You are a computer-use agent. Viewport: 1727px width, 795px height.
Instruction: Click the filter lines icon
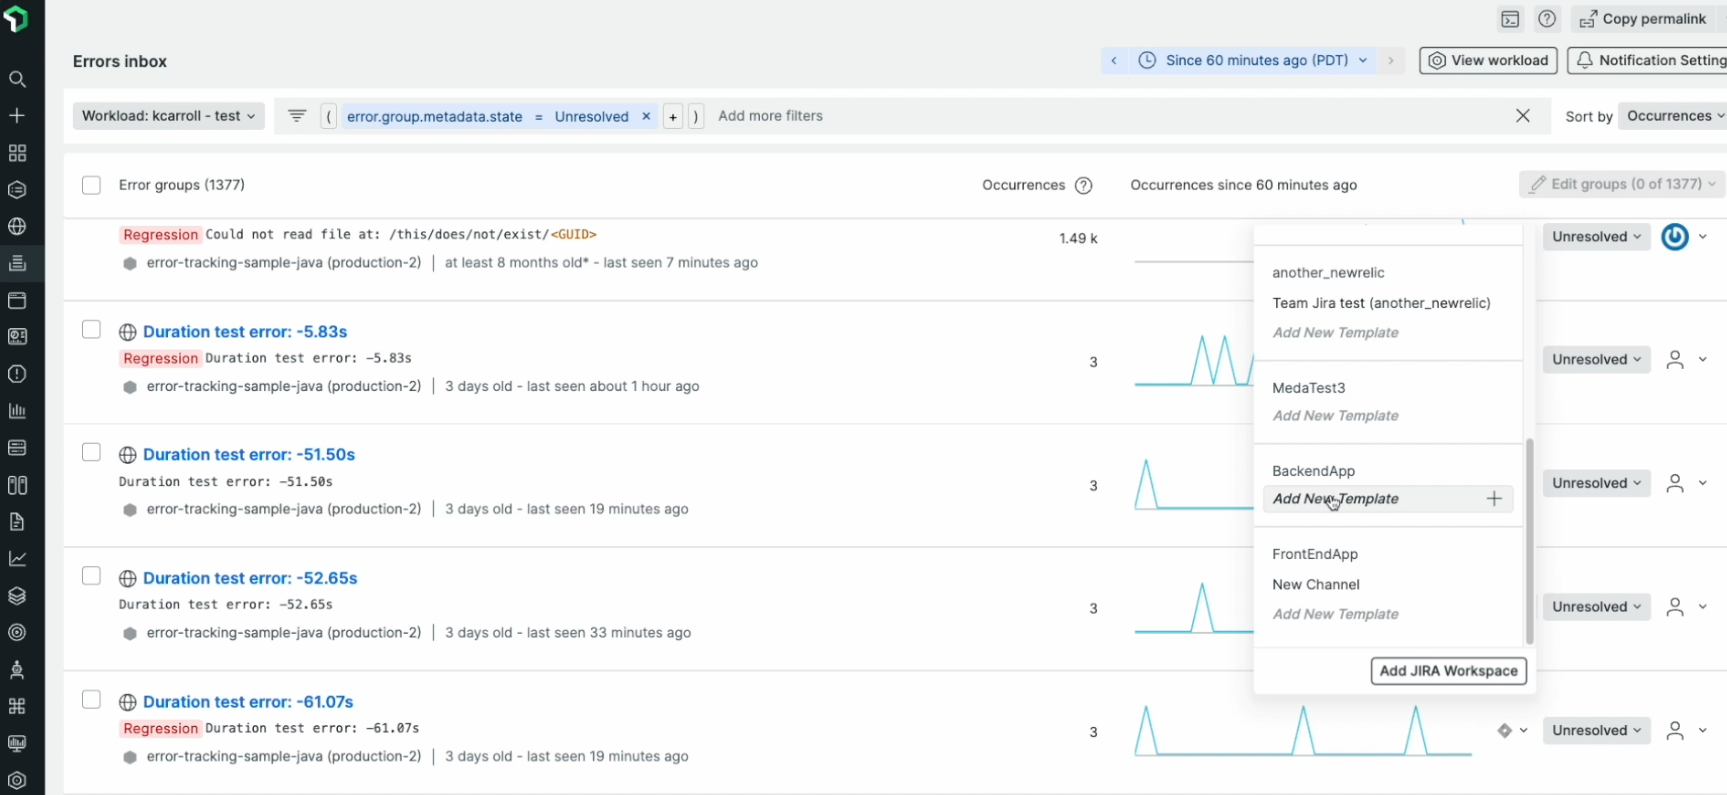297,116
